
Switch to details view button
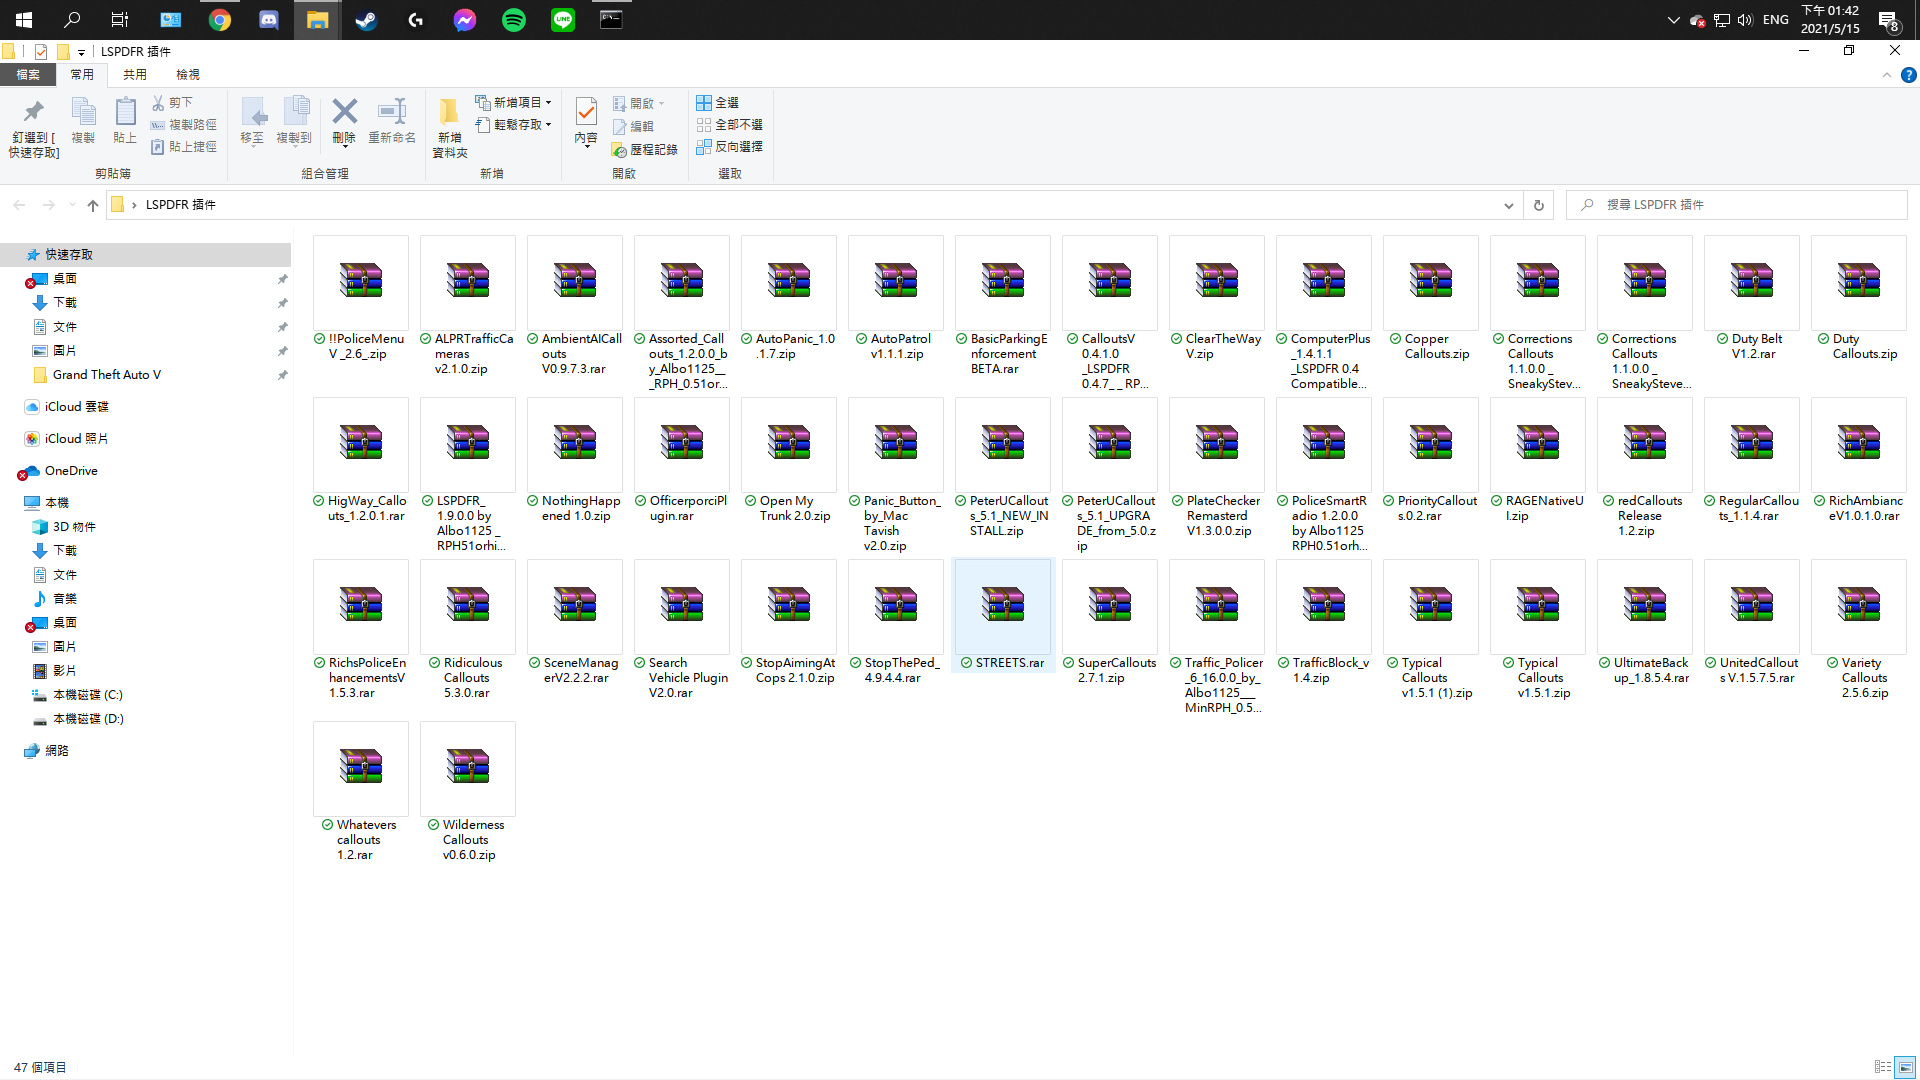(1883, 1067)
